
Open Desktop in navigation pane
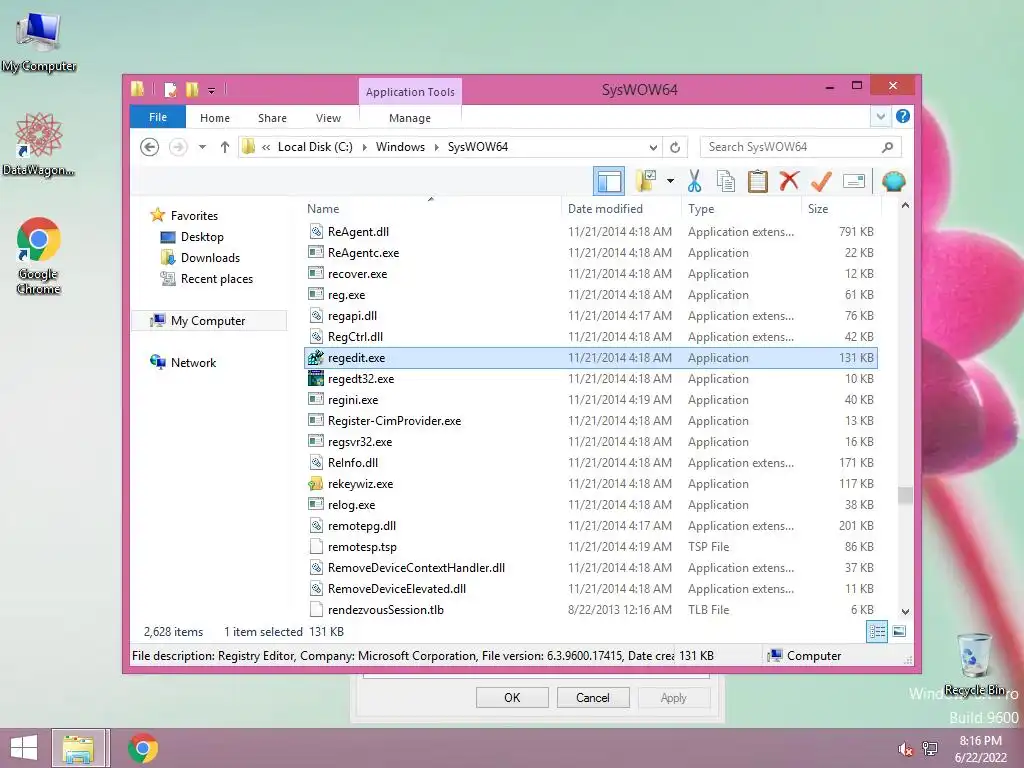202,236
